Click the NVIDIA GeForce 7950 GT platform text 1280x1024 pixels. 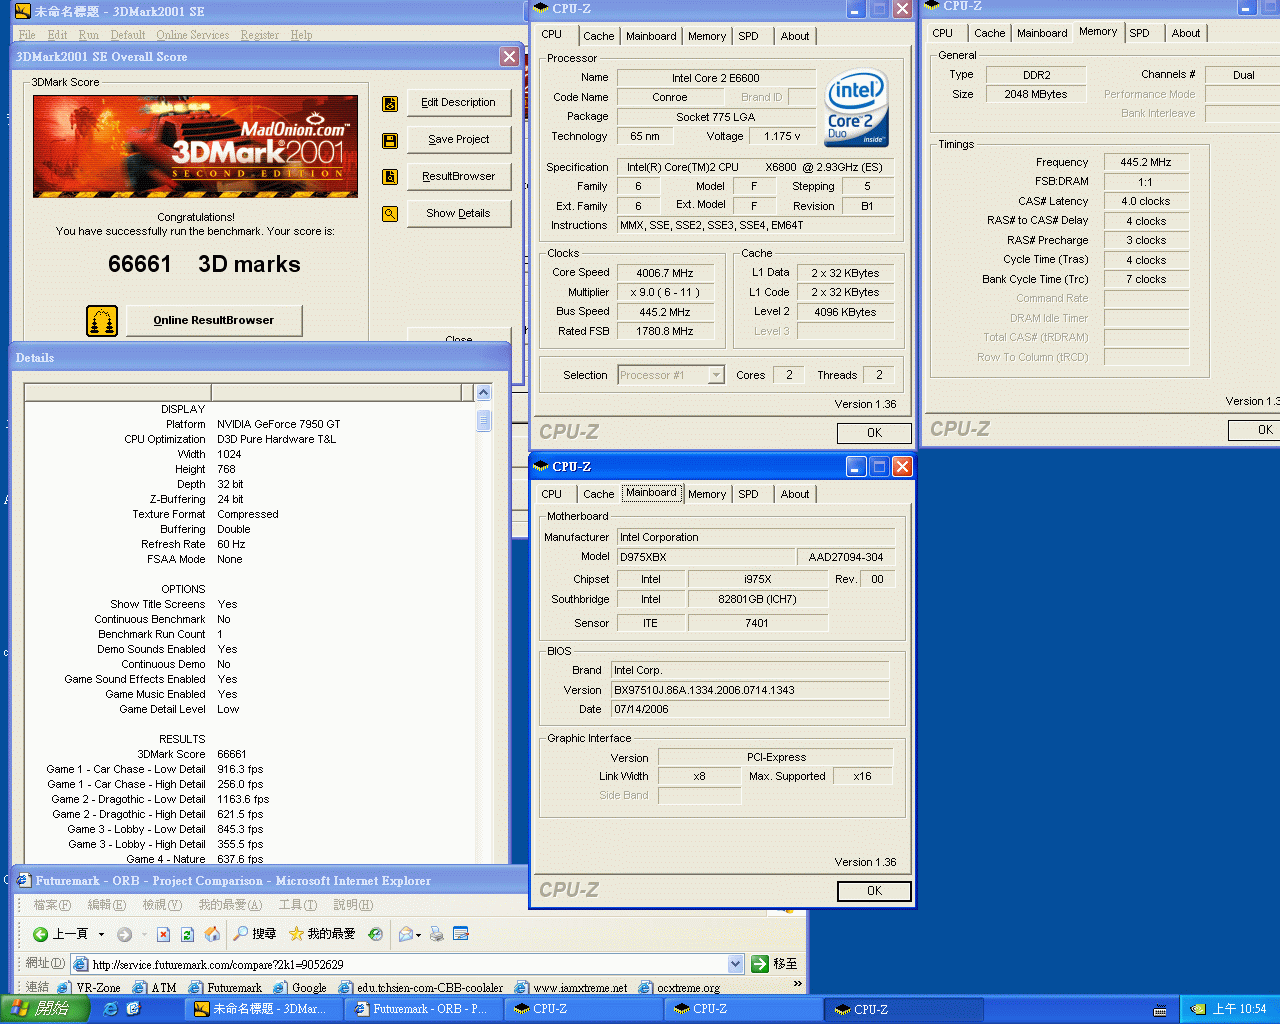point(279,424)
